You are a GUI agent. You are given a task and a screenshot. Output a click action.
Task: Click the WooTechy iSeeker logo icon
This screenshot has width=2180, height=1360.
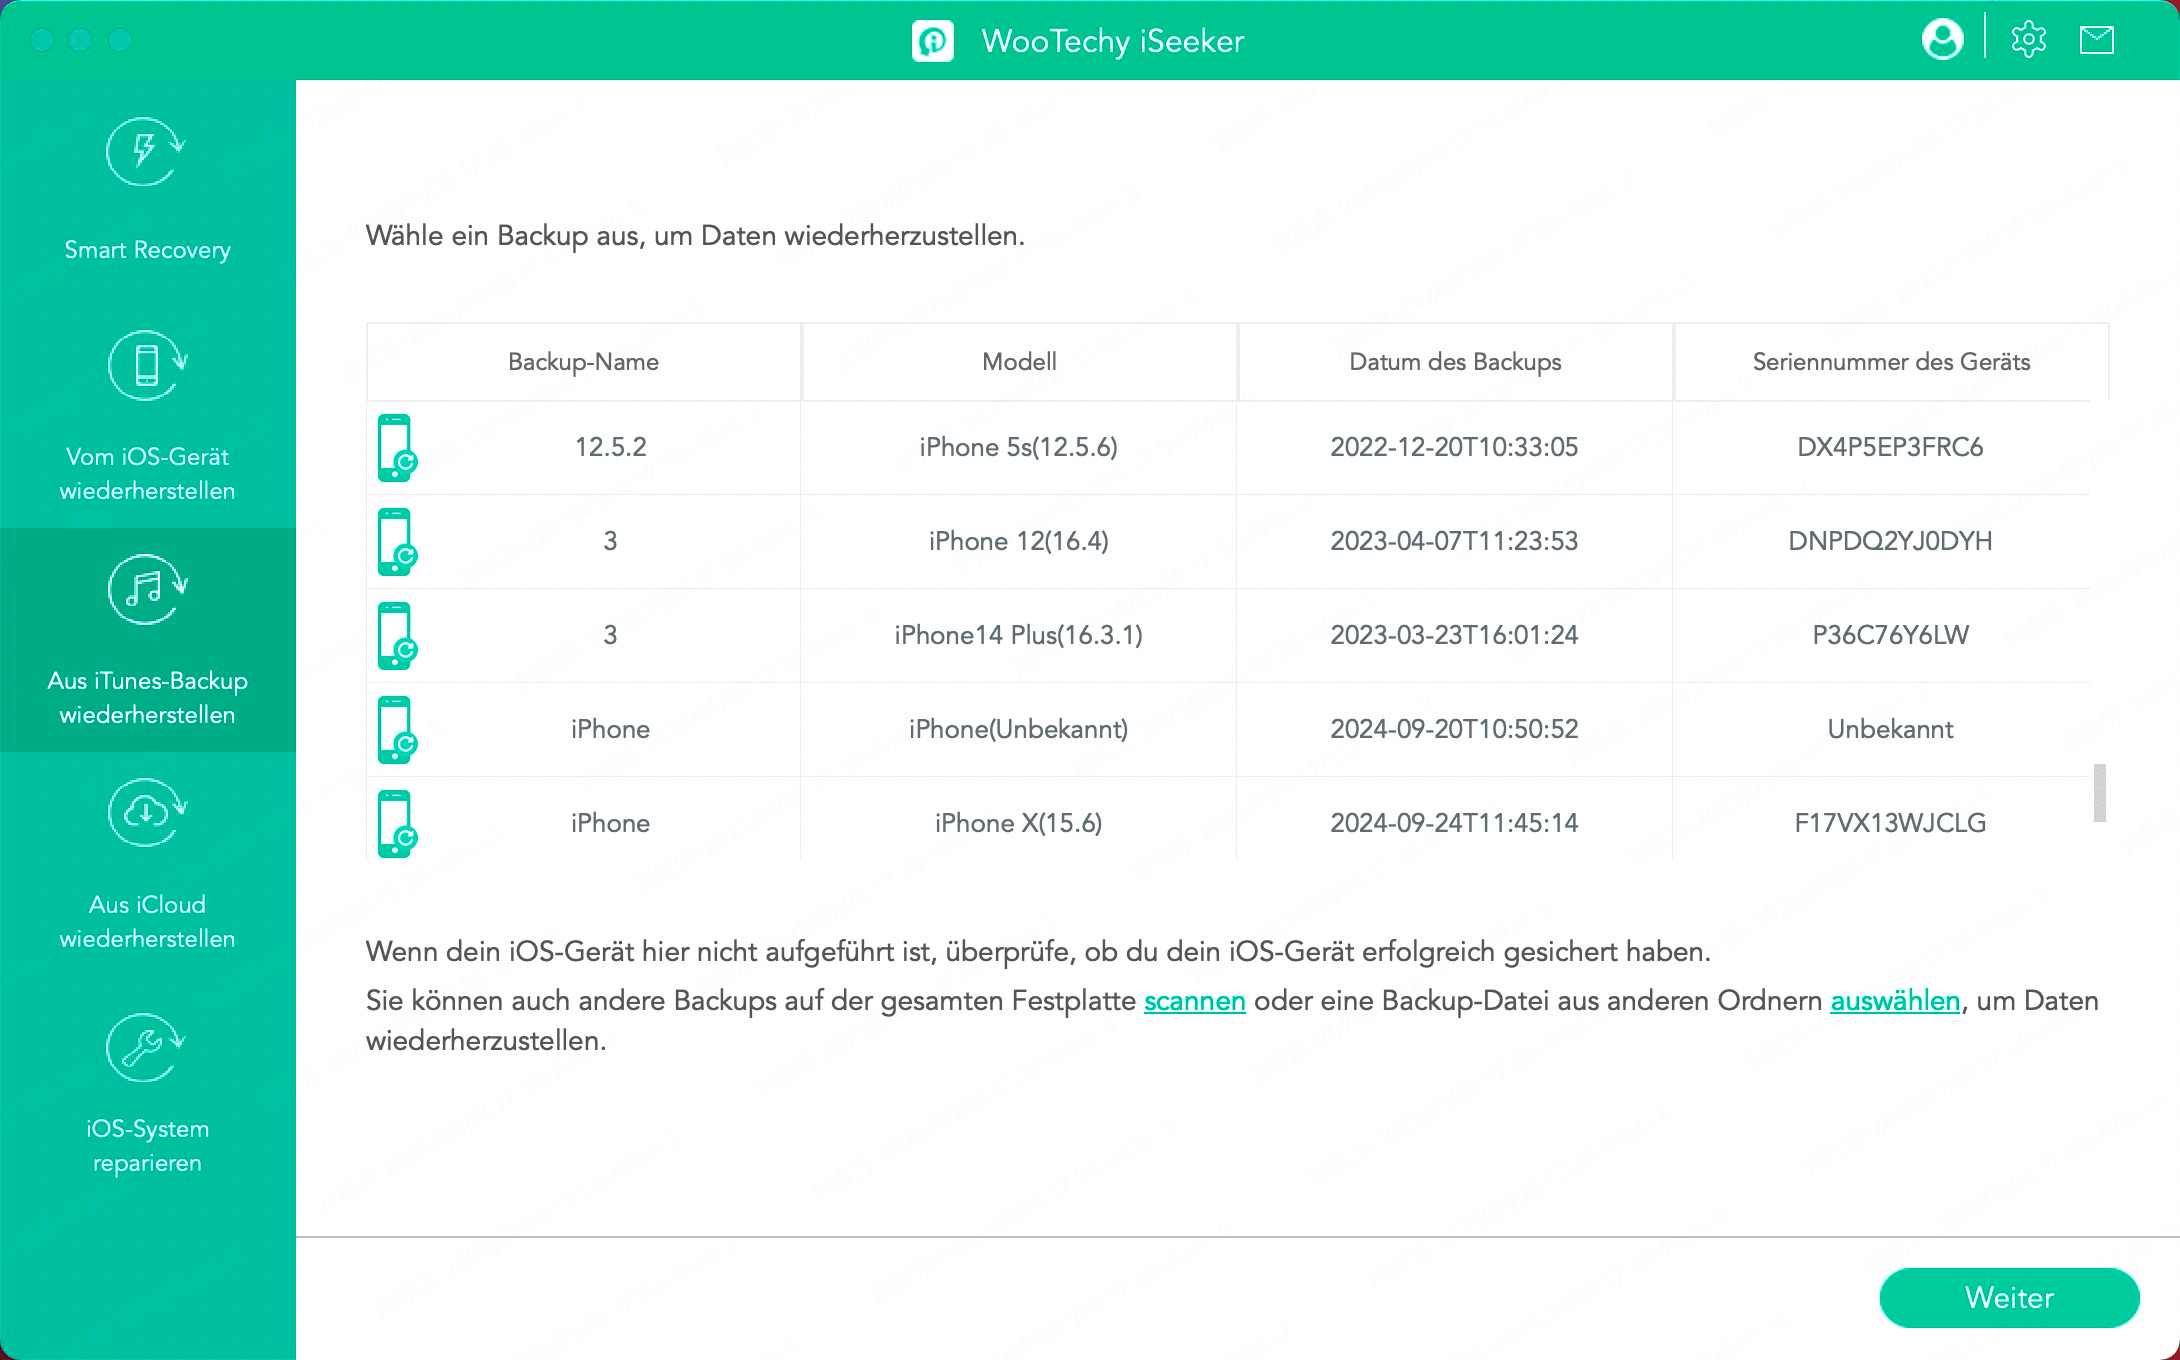click(932, 41)
